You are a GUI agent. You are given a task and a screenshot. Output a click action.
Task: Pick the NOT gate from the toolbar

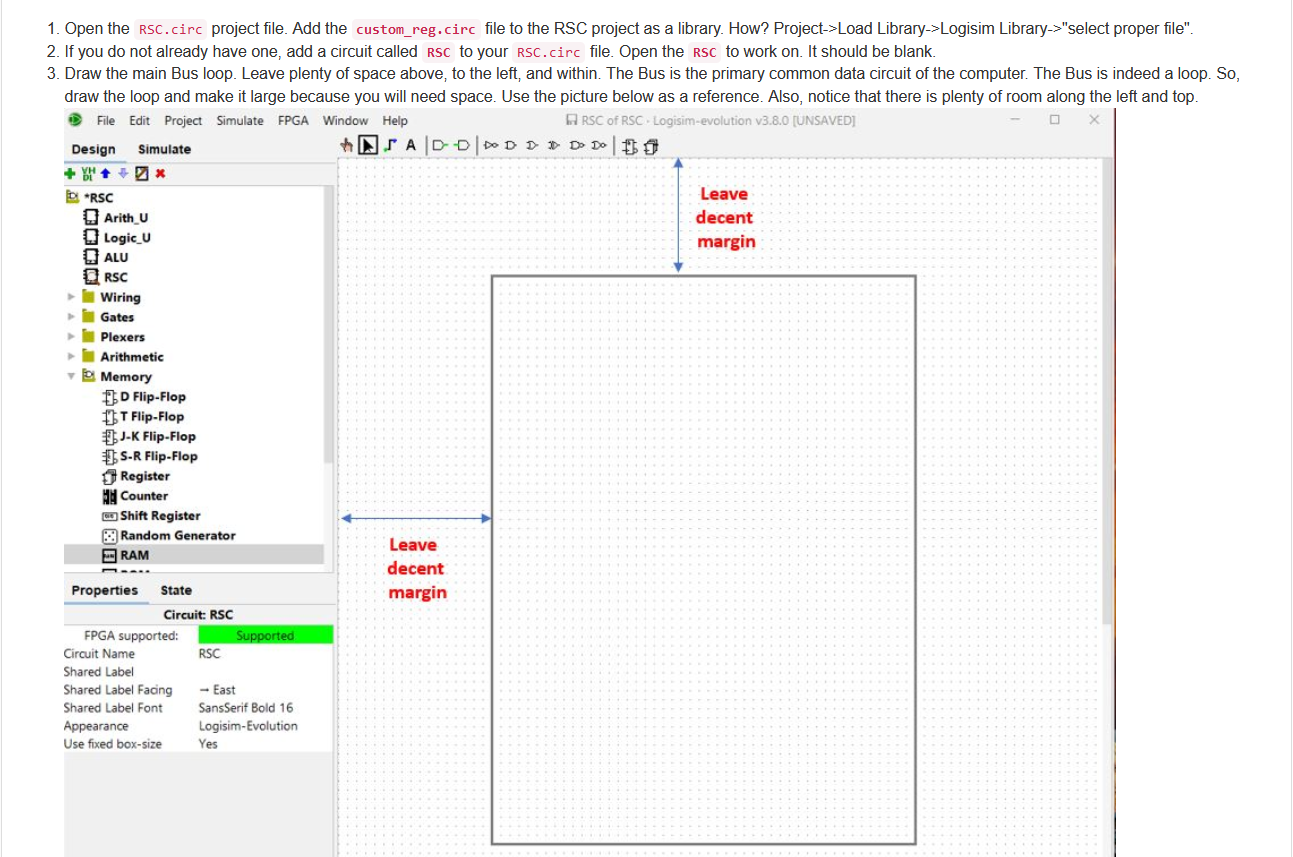click(x=489, y=145)
